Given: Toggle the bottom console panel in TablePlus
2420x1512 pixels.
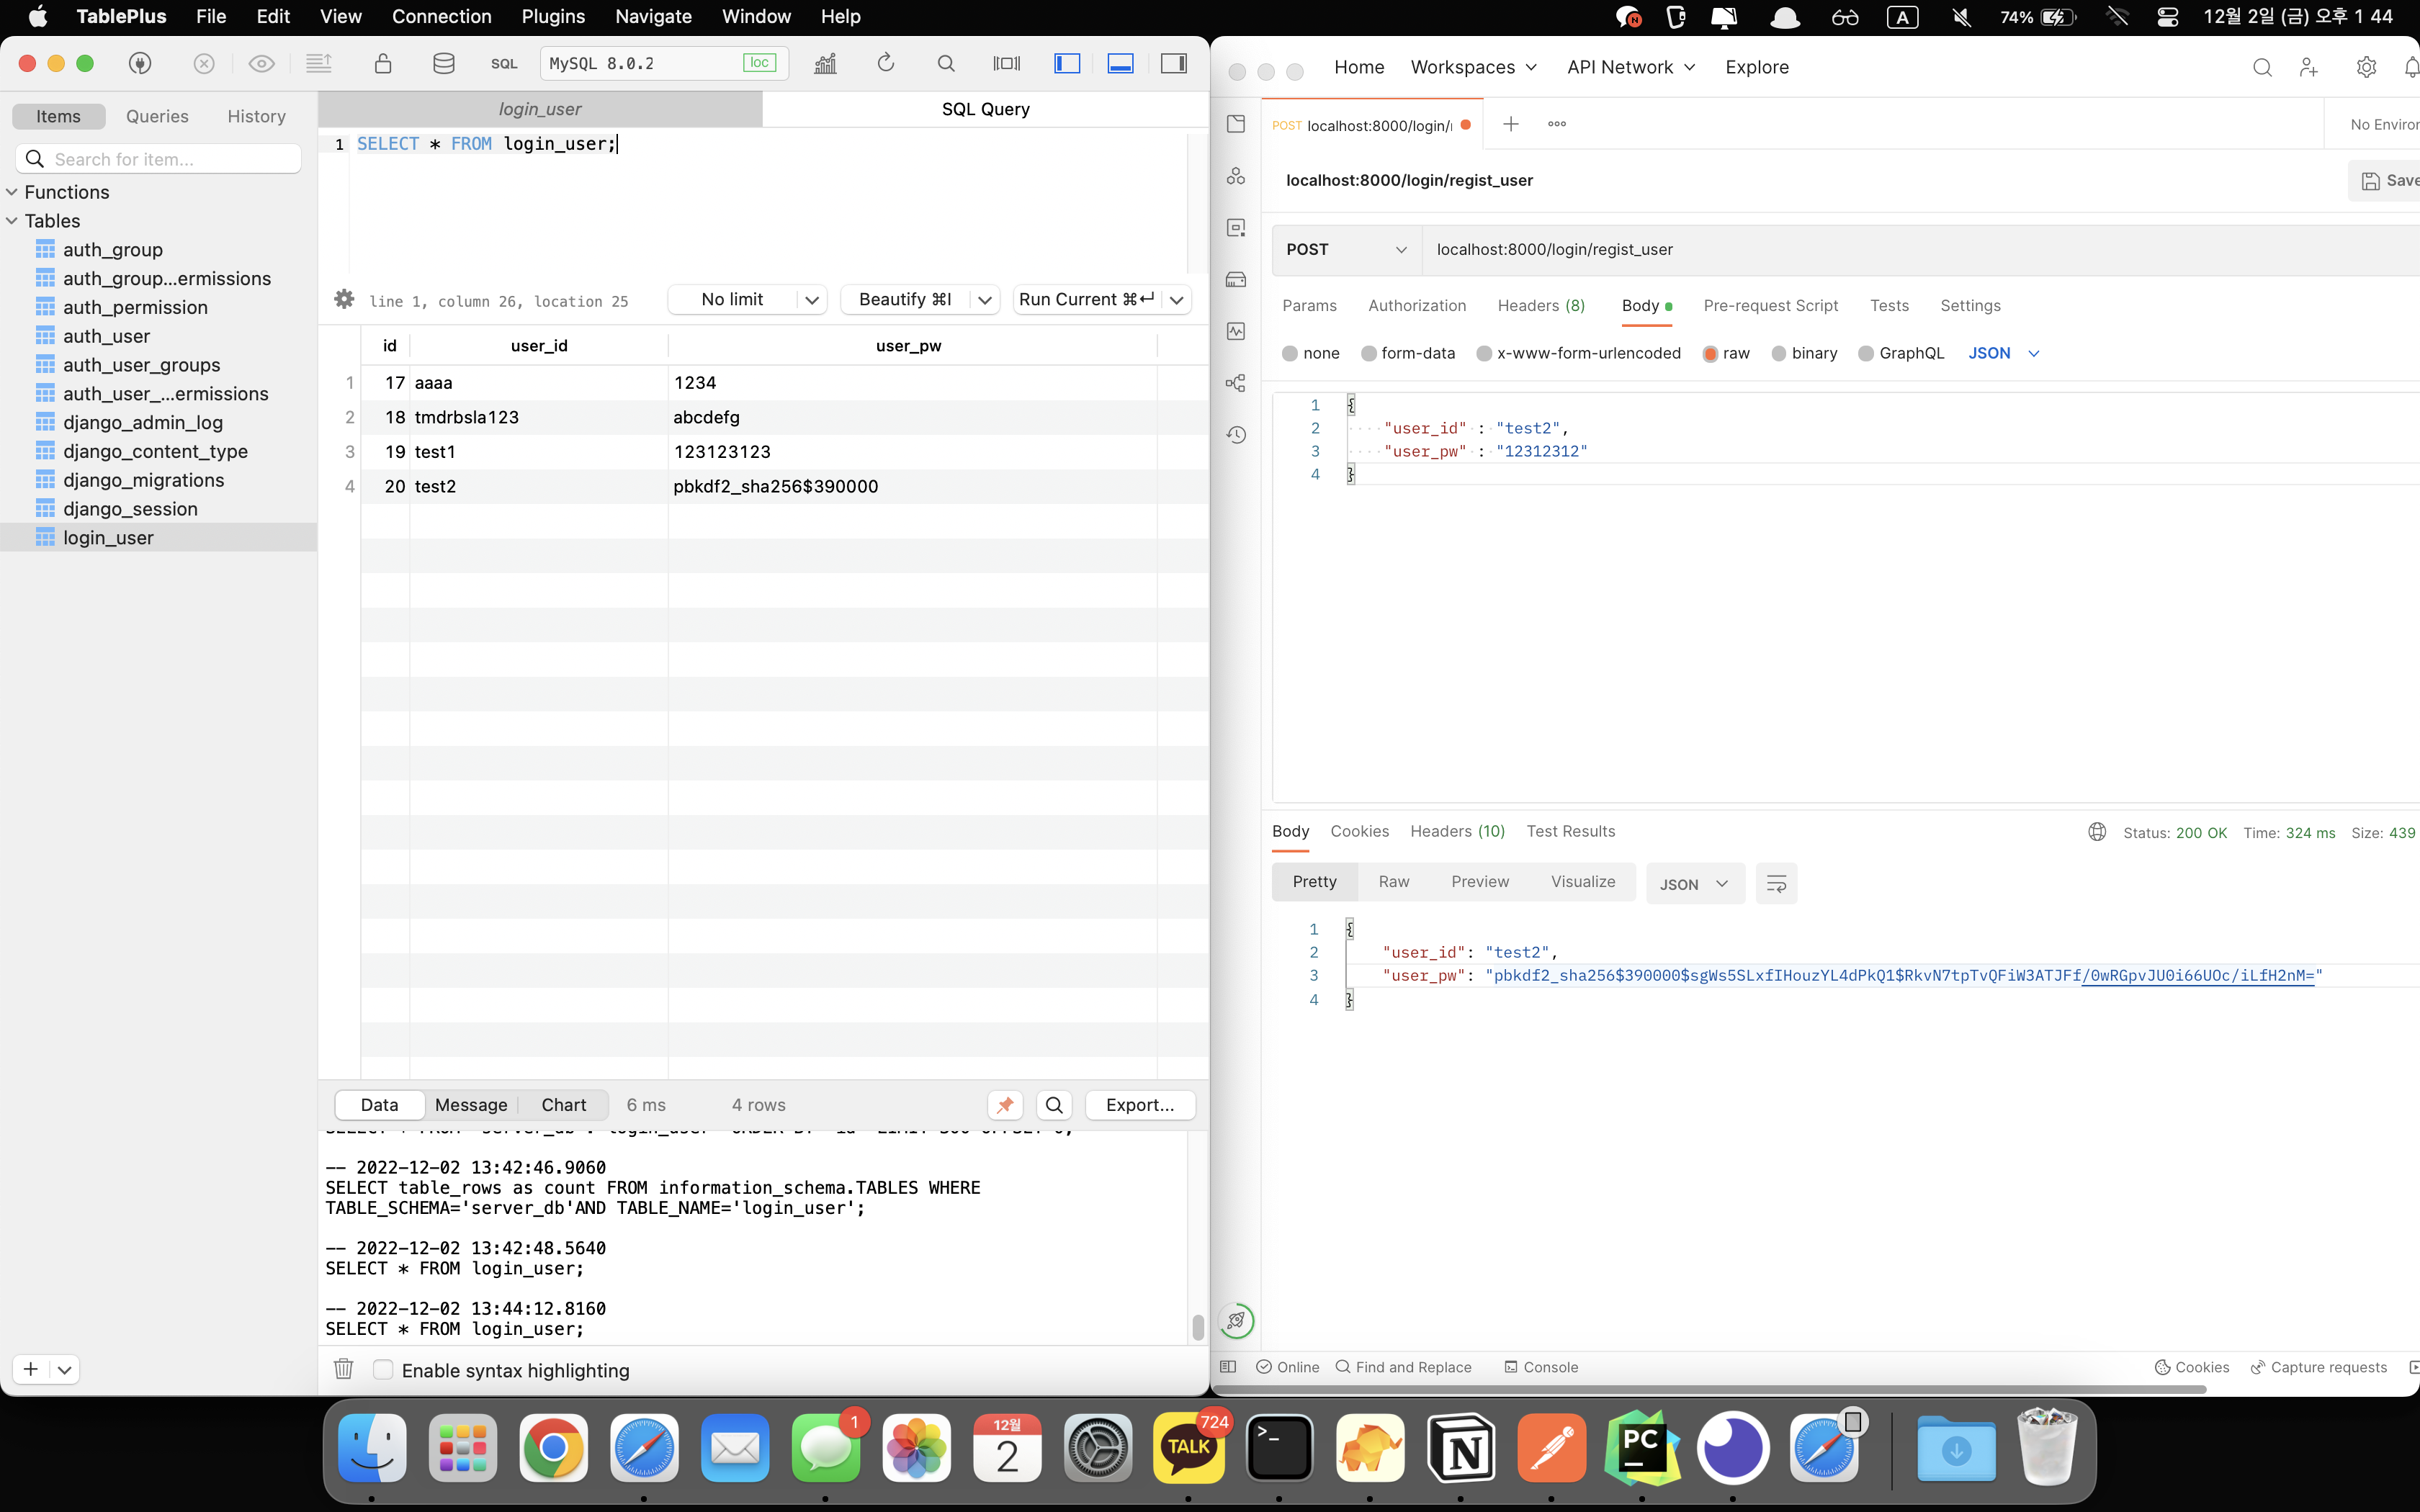Looking at the screenshot, I should (x=1120, y=63).
